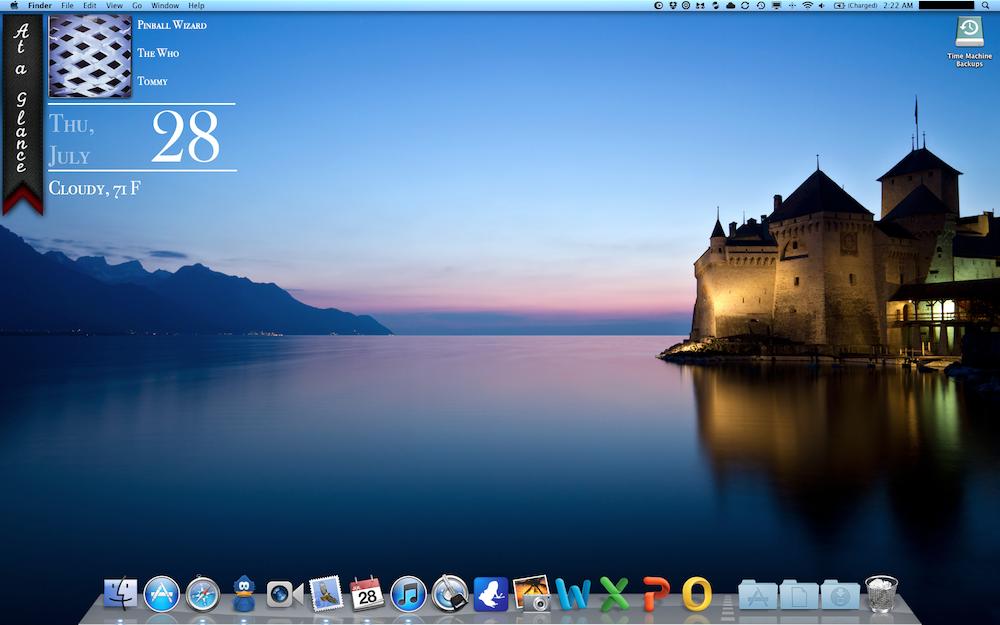Image resolution: width=1000 pixels, height=625 pixels.
Task: Open Finder from the dock
Action: pyautogui.click(x=120, y=593)
